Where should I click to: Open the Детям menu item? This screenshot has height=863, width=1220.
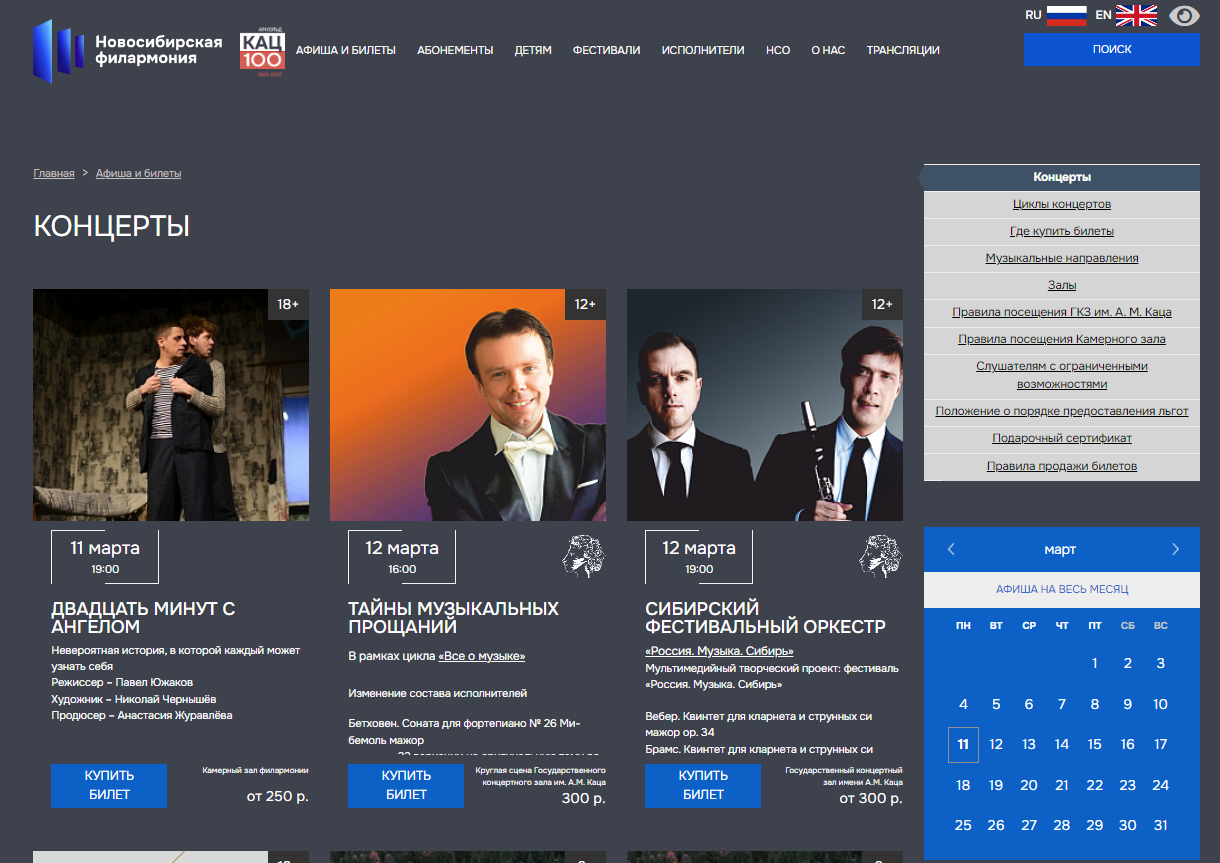pyautogui.click(x=533, y=50)
